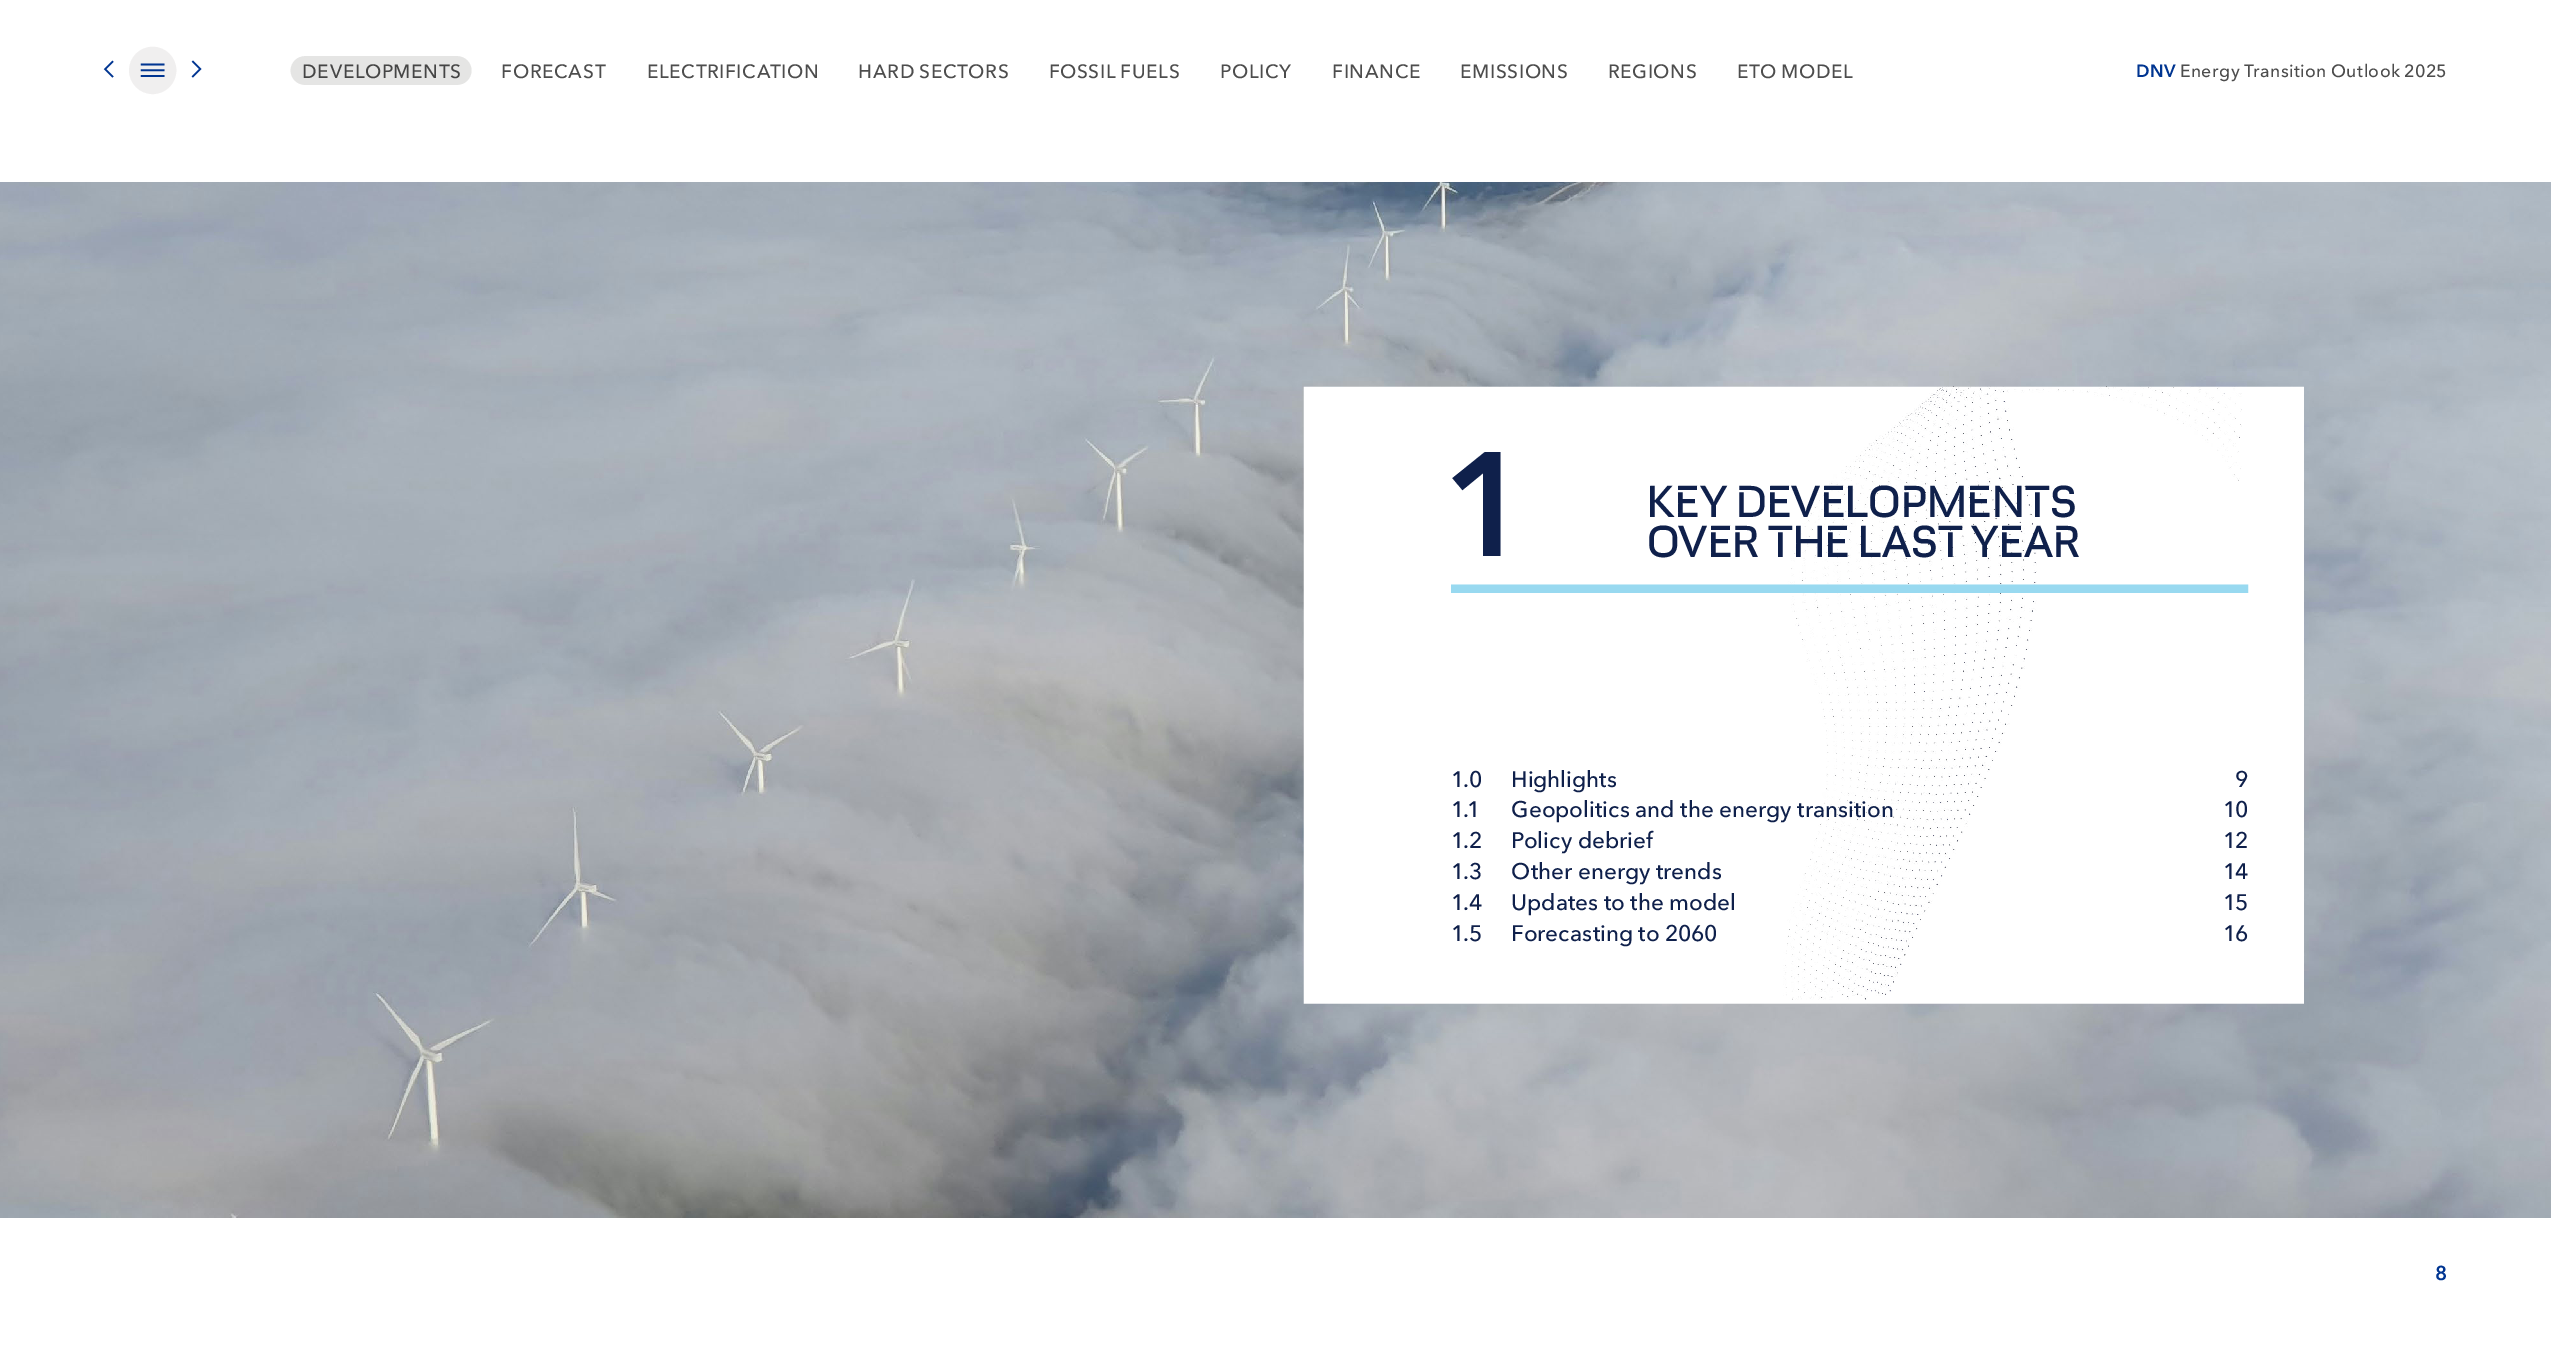Go to the previous page arrow
The width and height of the screenshot is (2551, 1346).
(109, 69)
